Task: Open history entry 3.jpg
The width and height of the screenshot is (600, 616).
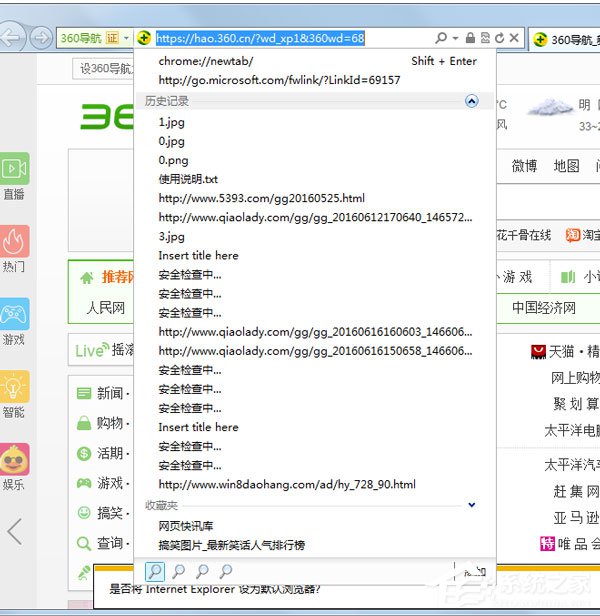Action: point(171,236)
